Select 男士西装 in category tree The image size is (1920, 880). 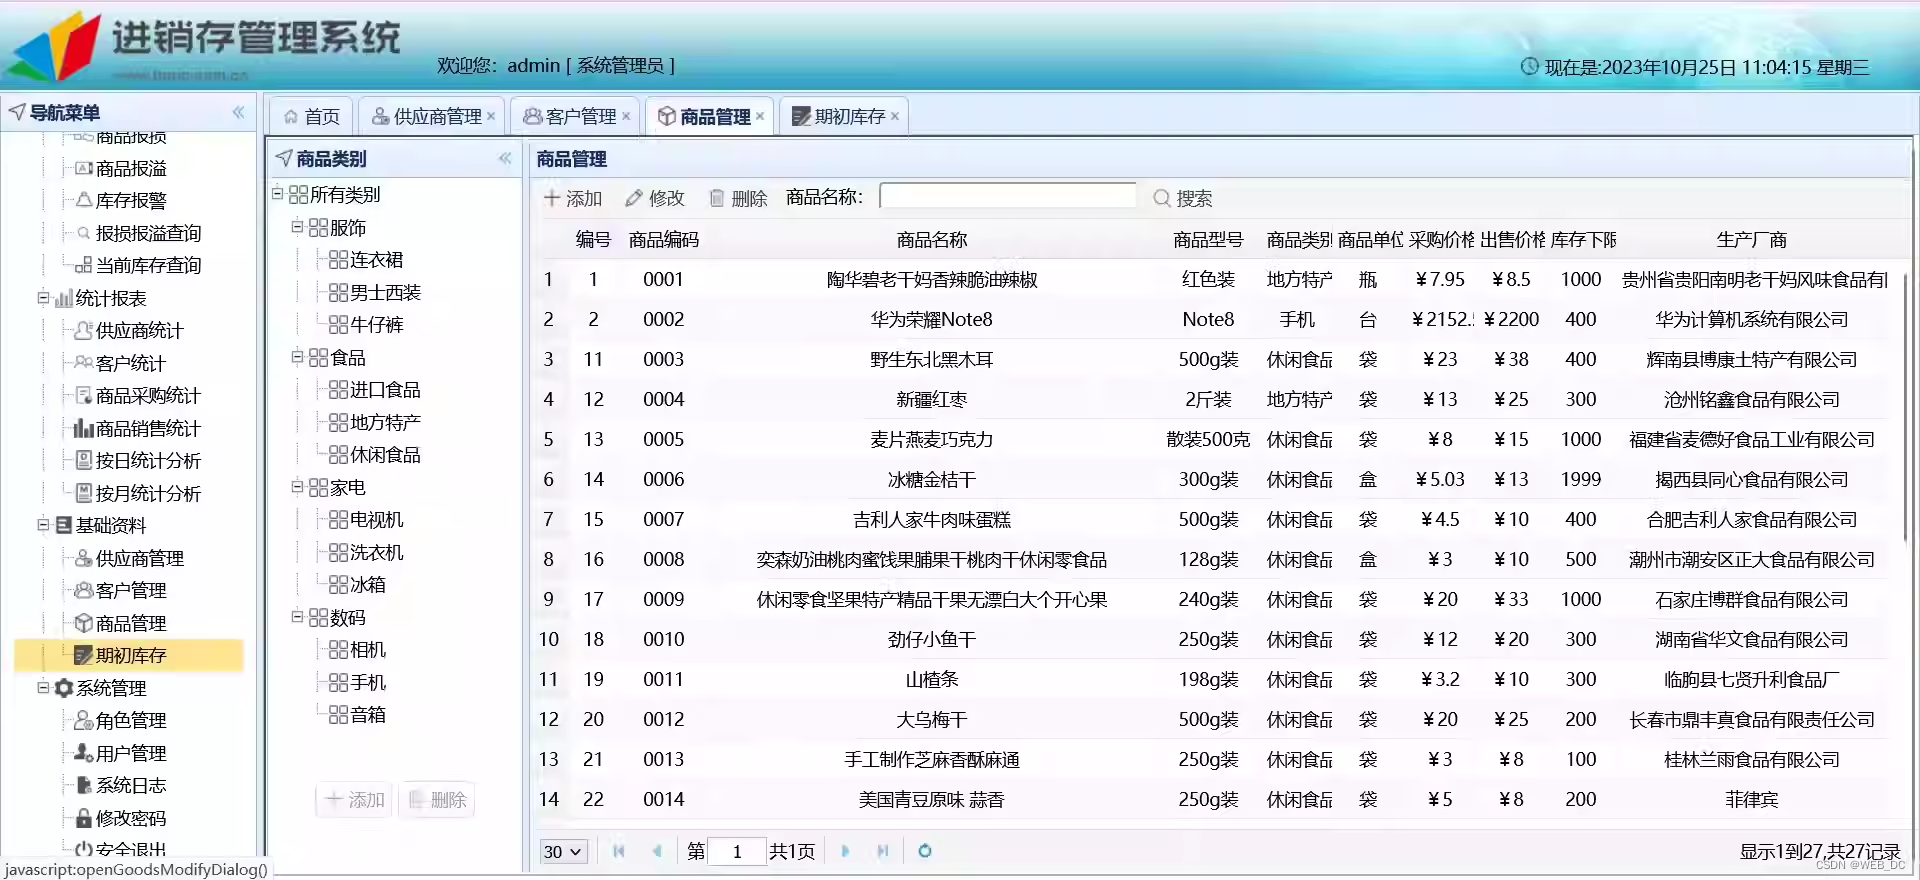(x=385, y=292)
